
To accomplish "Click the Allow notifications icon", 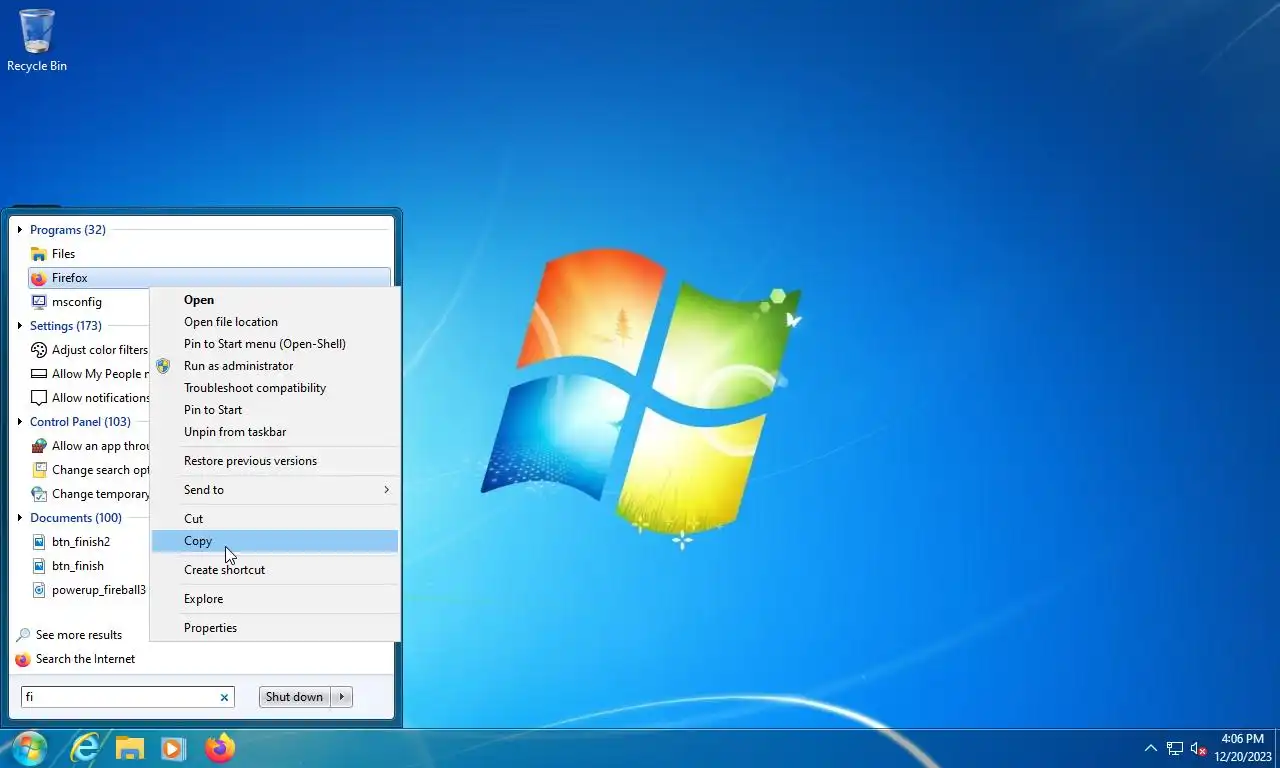I will (39, 398).
